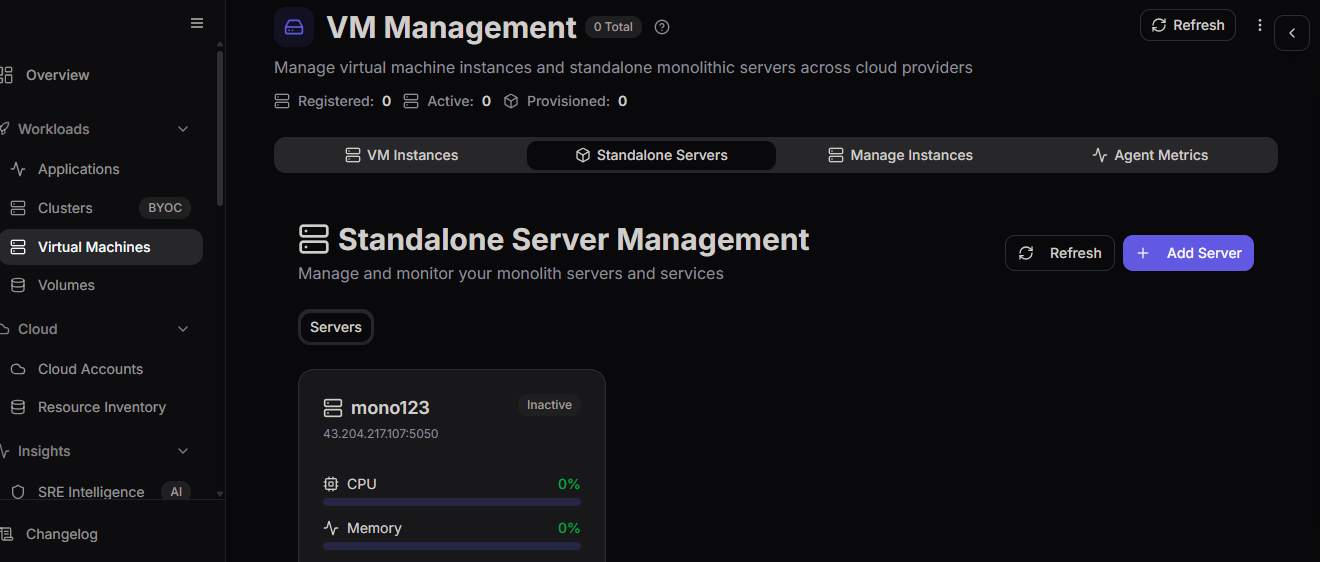Viewport: 1320px width, 562px height.
Task: Click the AI badge beside SRE Intelligence
Action: pyautogui.click(x=176, y=492)
